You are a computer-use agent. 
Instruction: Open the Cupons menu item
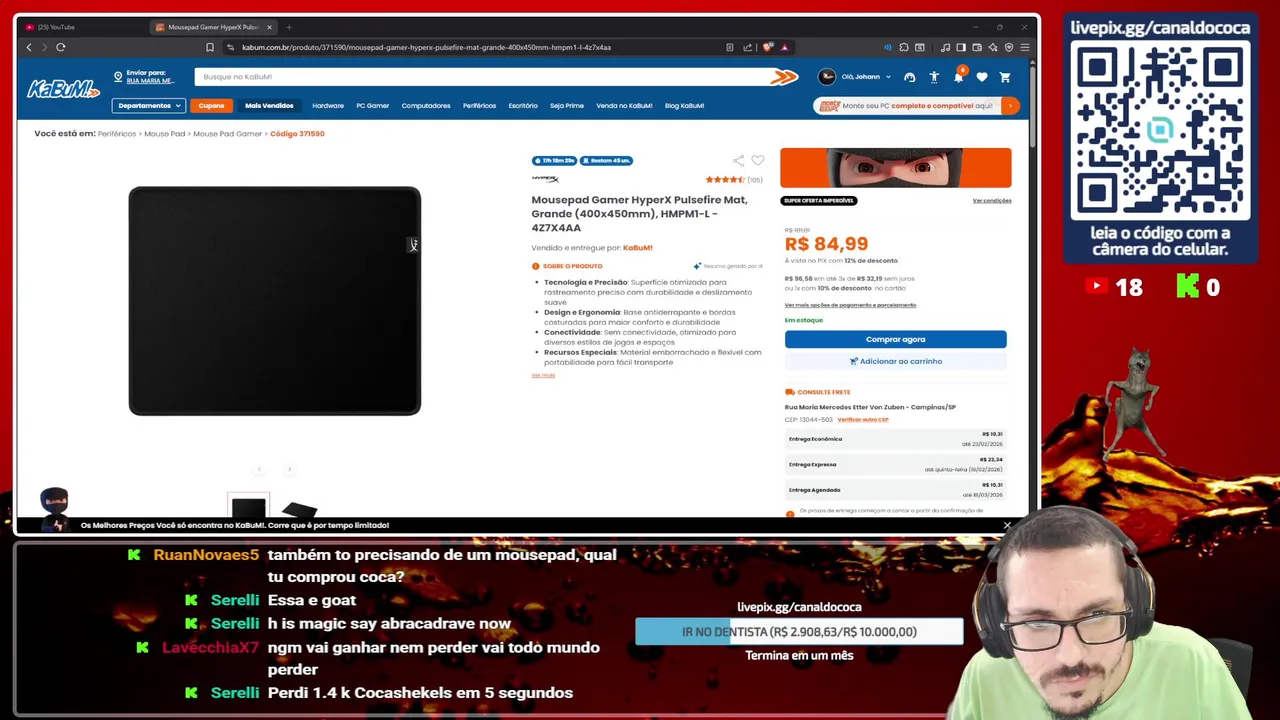(211, 105)
